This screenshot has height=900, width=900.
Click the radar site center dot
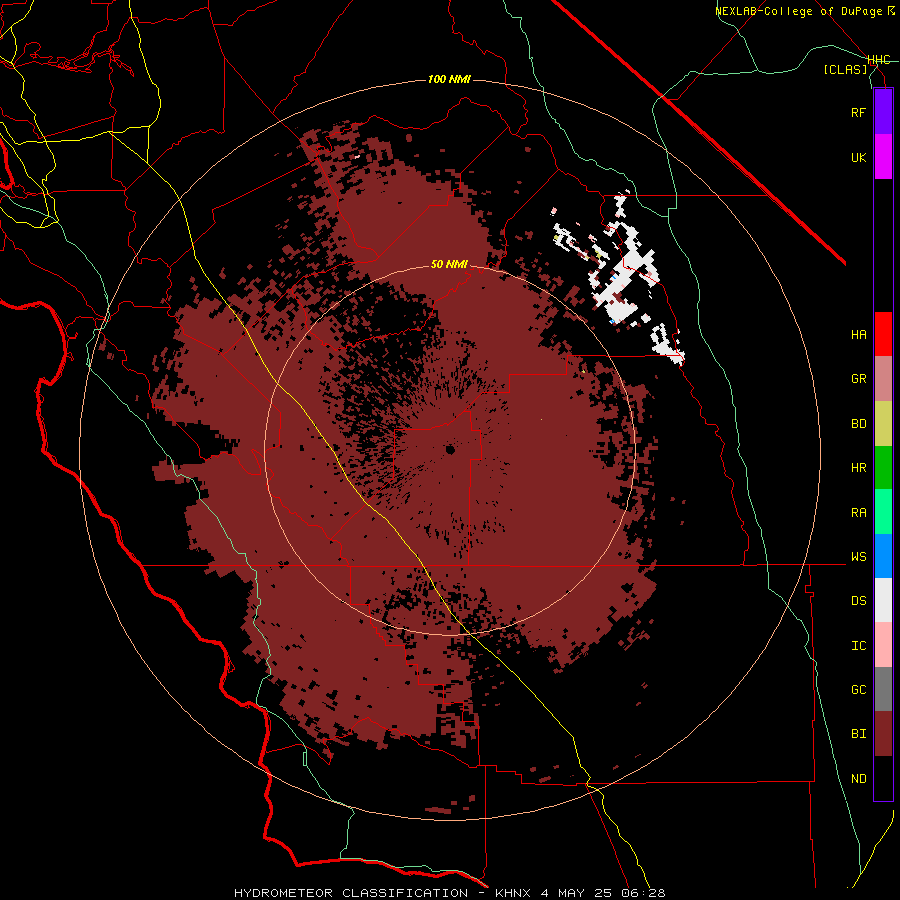tap(450, 449)
